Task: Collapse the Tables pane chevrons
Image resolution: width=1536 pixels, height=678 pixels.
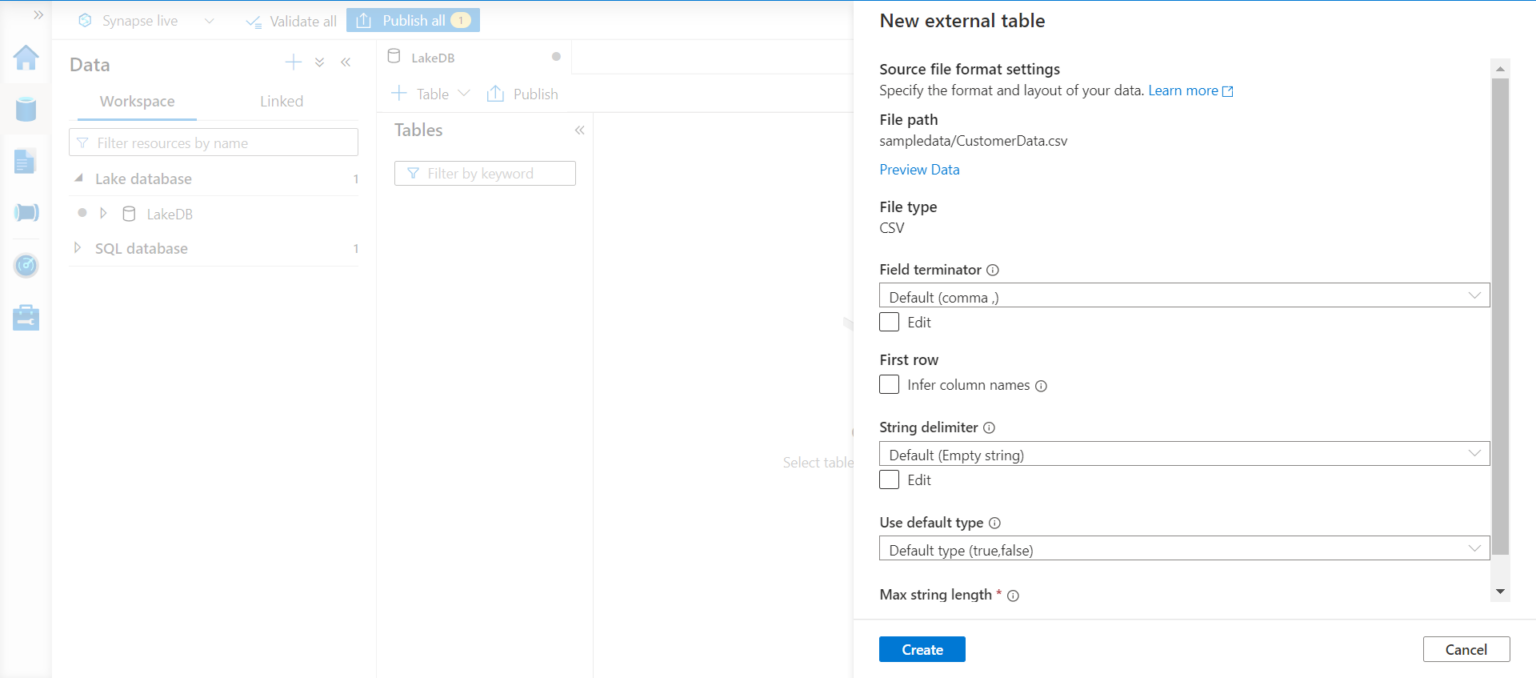Action: coord(579,130)
